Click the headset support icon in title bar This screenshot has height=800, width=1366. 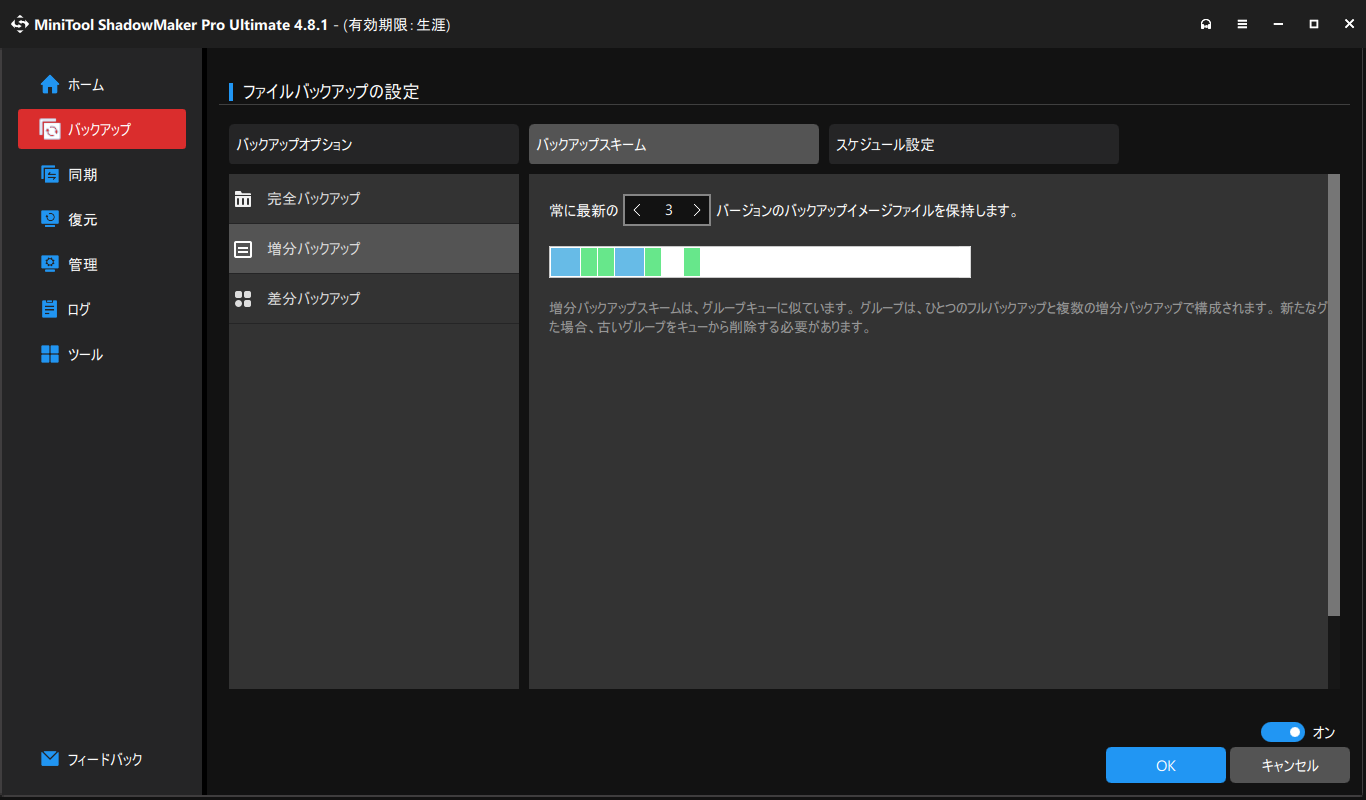[1206, 24]
